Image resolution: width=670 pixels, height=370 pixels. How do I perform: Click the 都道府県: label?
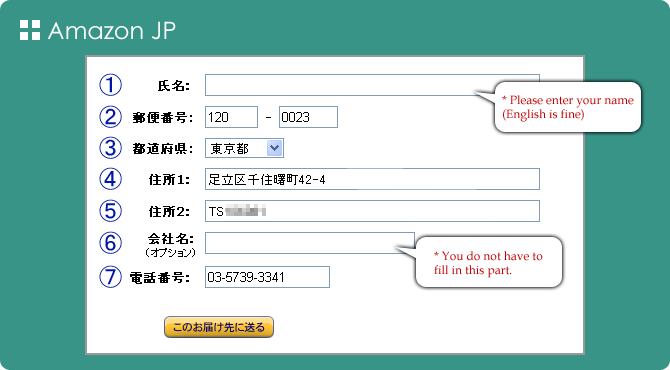point(163,149)
